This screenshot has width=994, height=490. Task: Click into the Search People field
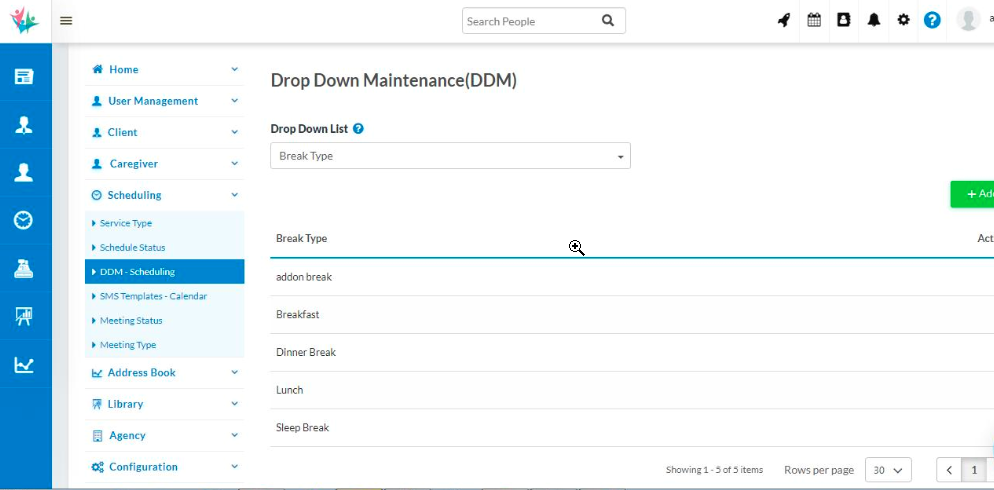[x=531, y=21]
